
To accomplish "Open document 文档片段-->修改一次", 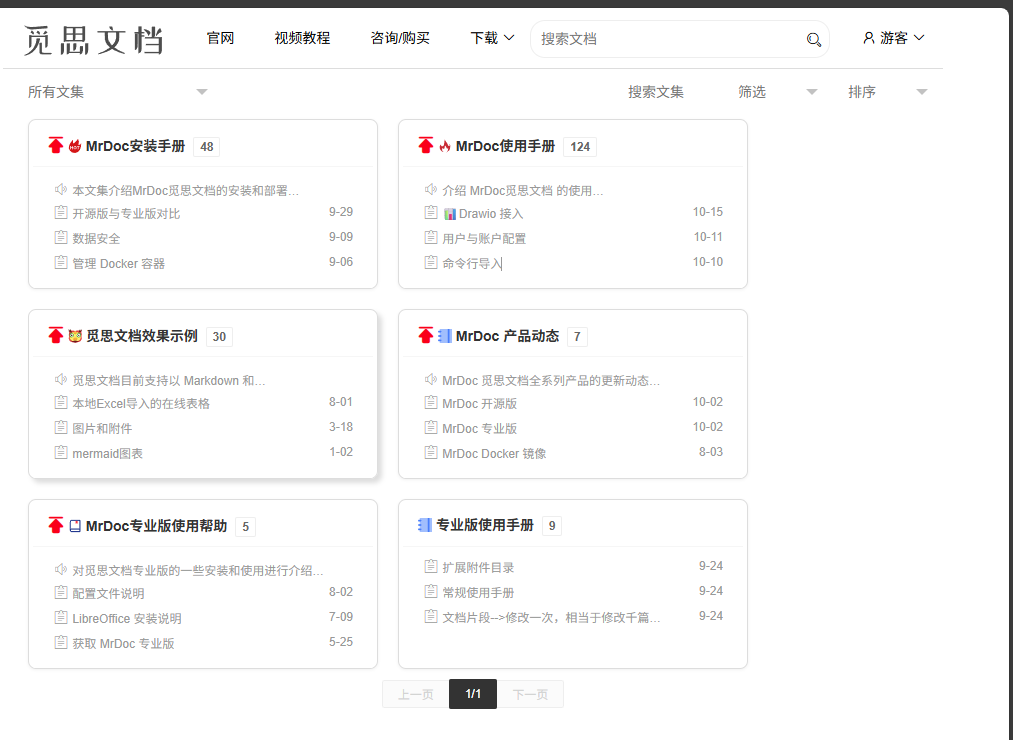I will 551,617.
